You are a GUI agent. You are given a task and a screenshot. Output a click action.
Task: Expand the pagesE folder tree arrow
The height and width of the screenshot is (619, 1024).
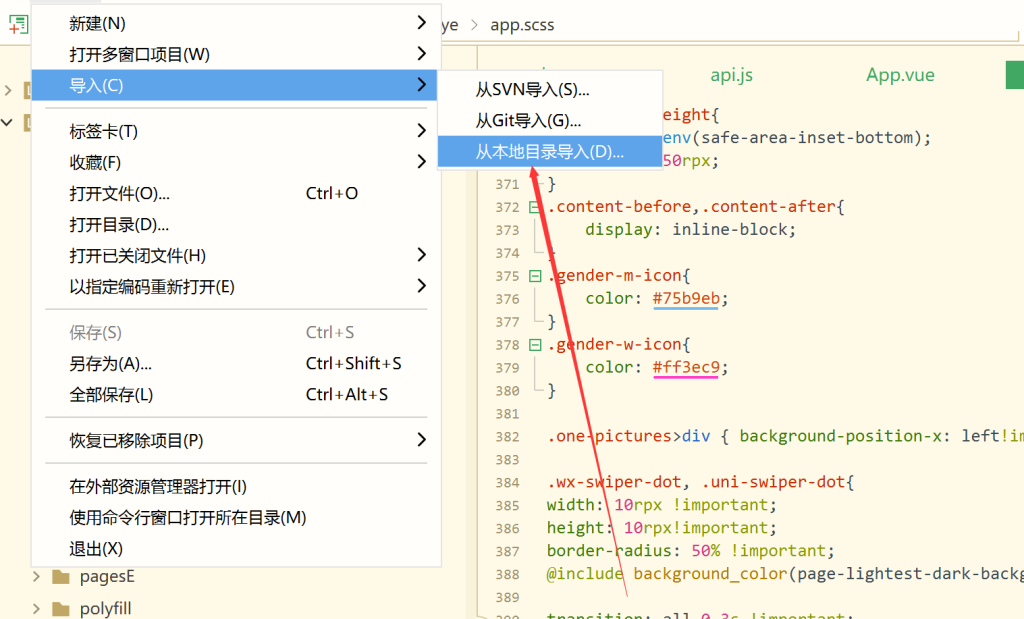click(36, 577)
